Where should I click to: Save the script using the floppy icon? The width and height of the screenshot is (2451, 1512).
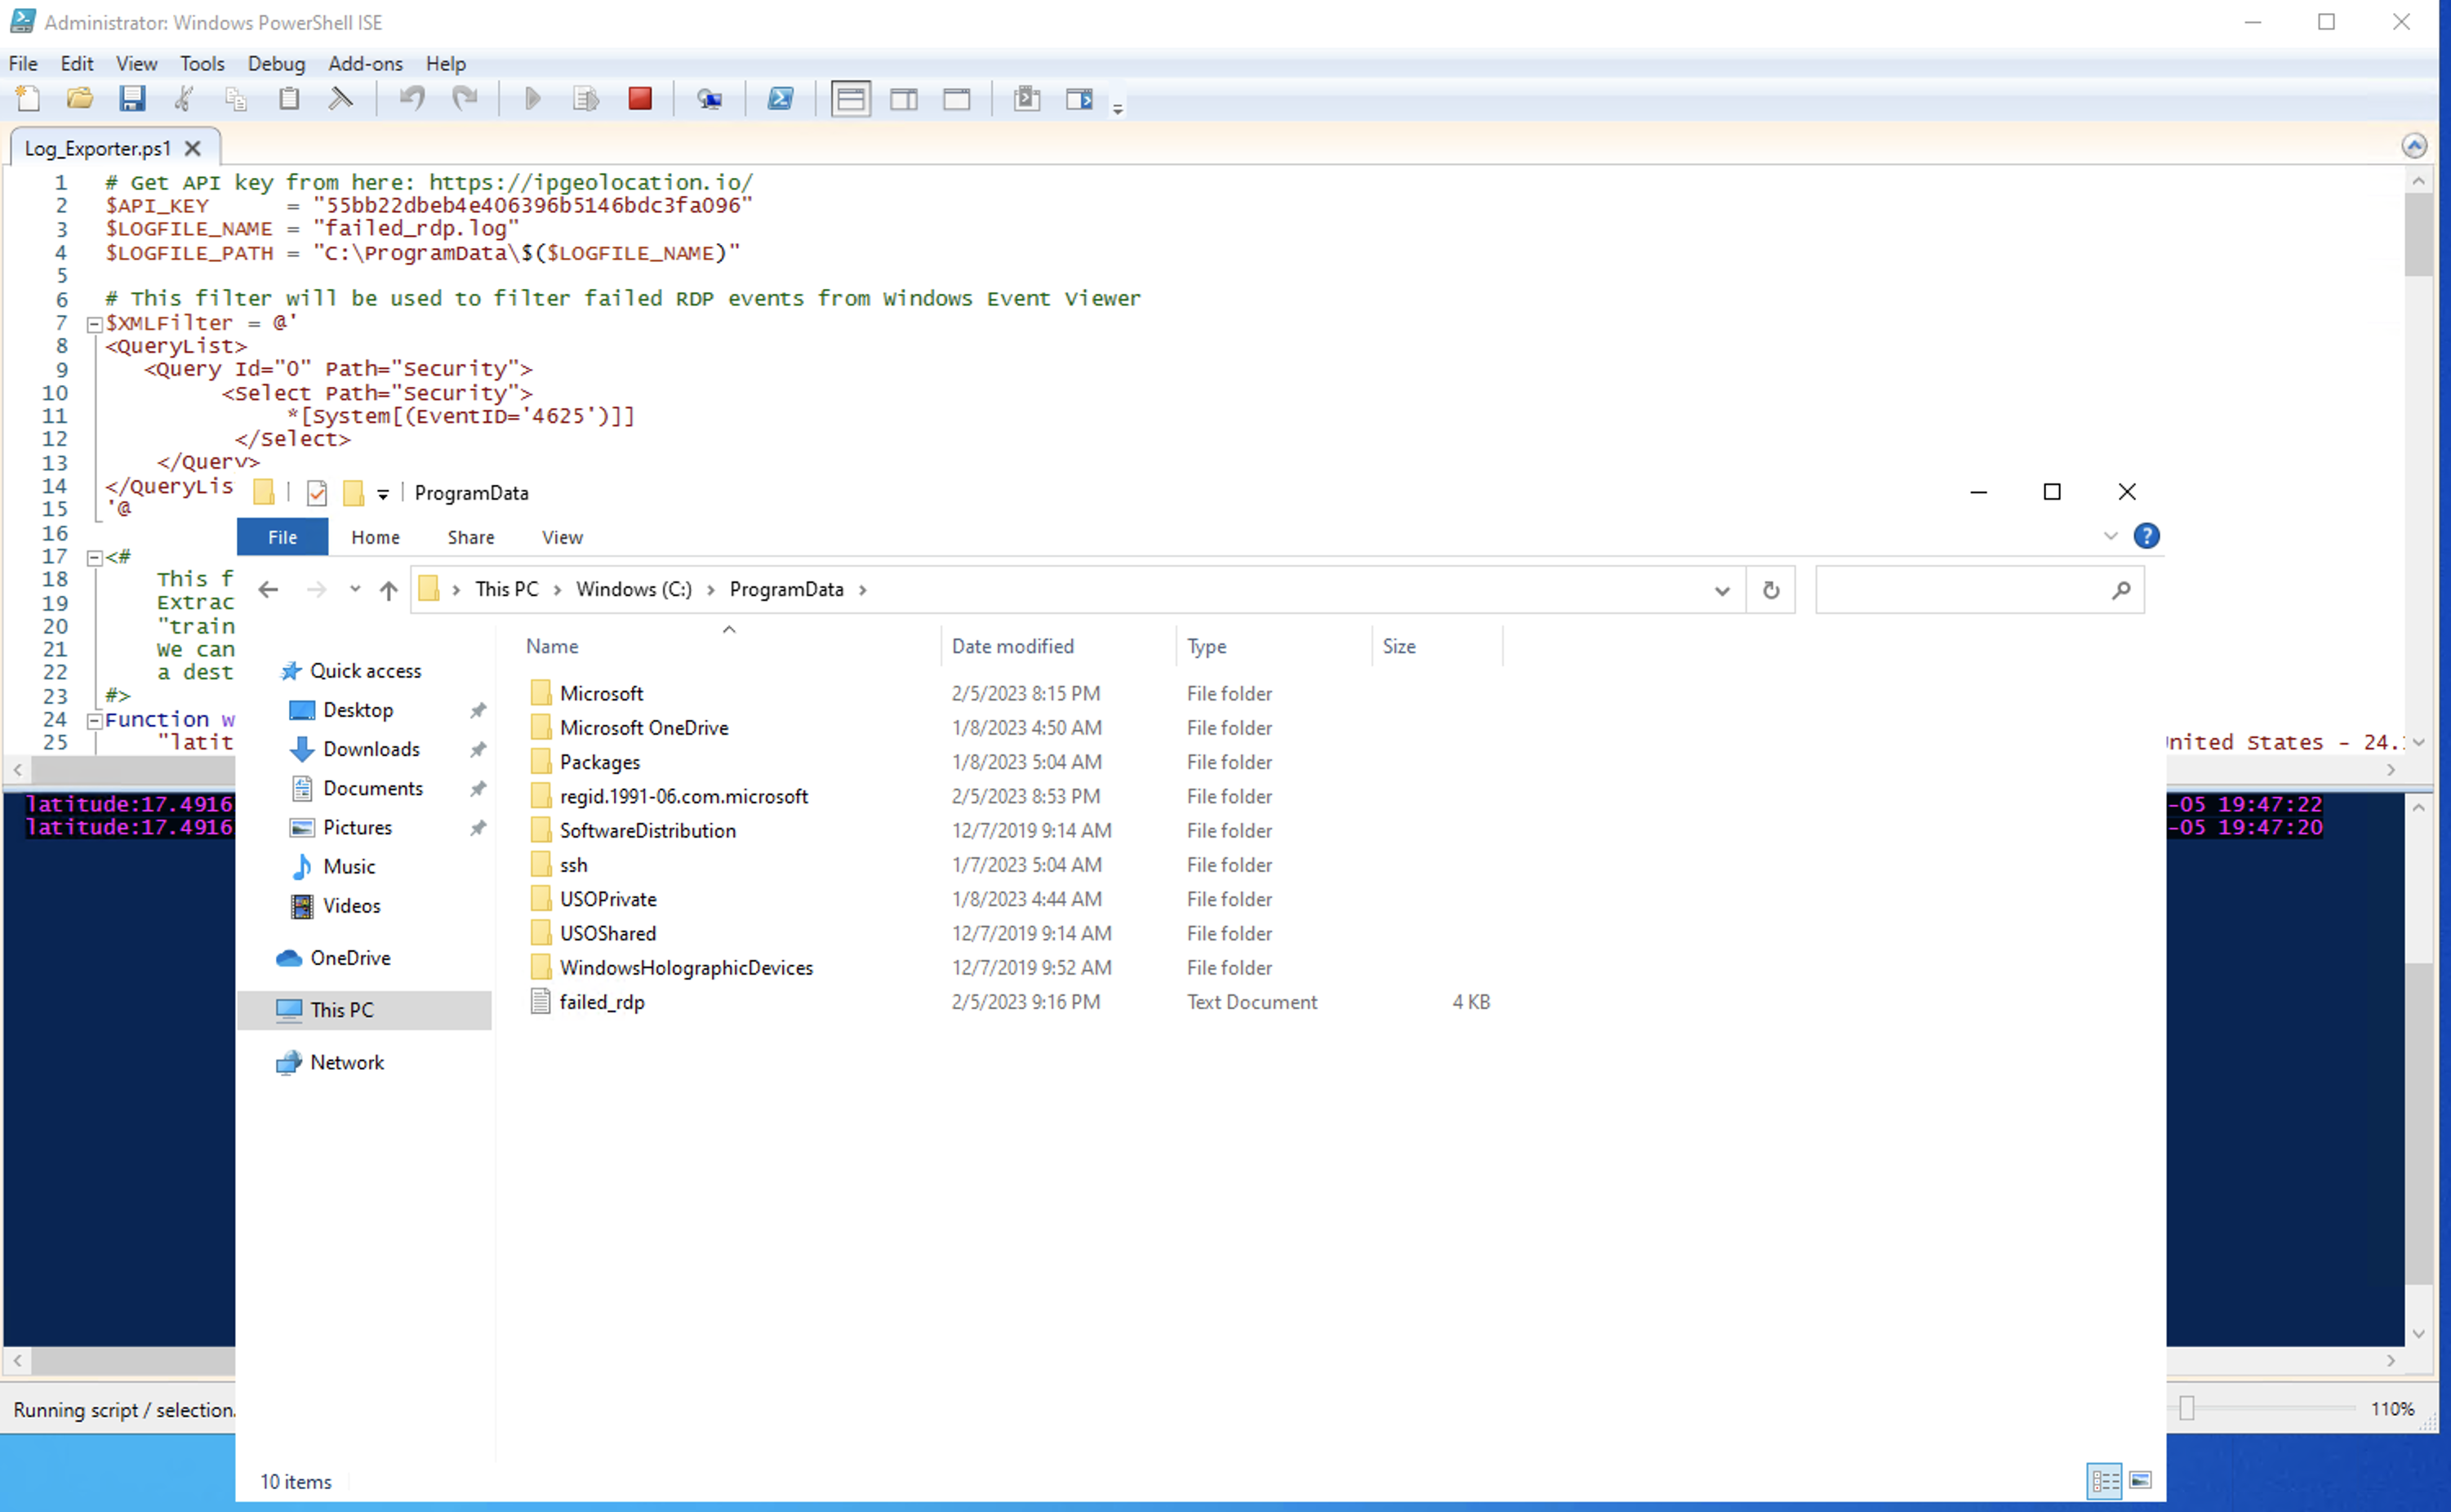[132, 99]
